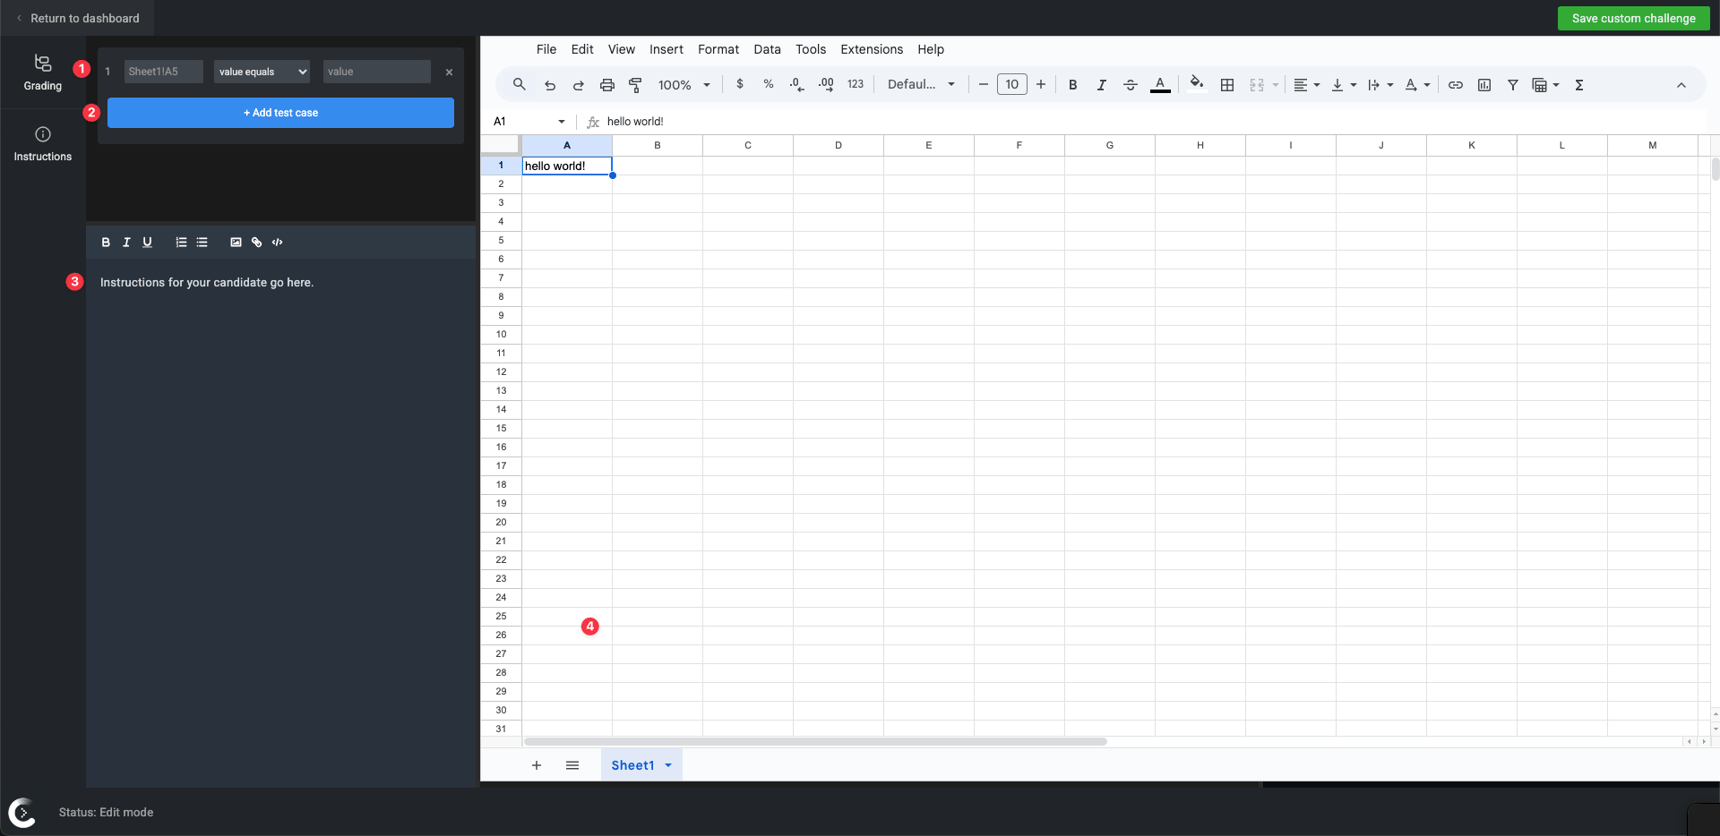
Task: Click the search magnifier icon in toolbar
Action: (x=519, y=85)
